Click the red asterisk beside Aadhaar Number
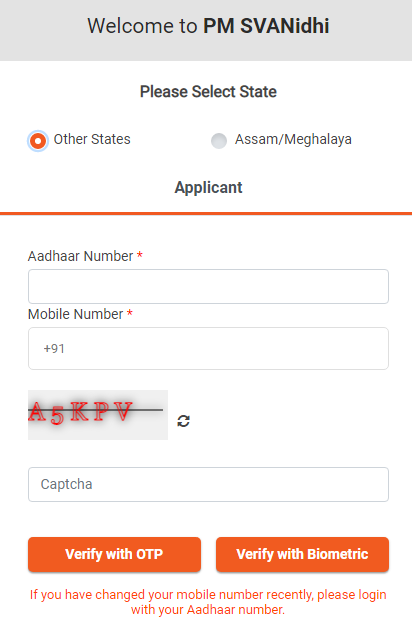The image size is (412, 626). [140, 254]
